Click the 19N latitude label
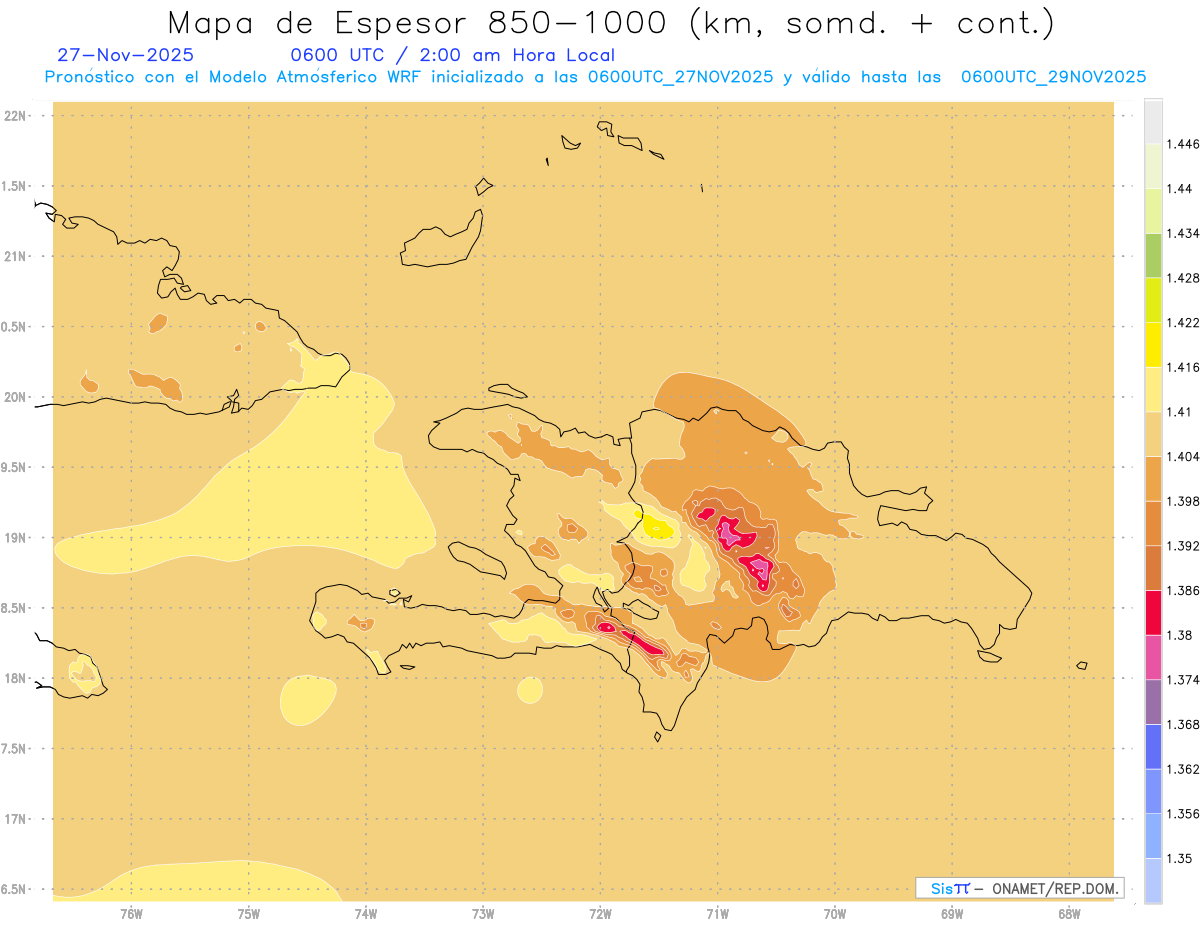Image resolution: width=1200 pixels, height=927 pixels. (x=15, y=538)
